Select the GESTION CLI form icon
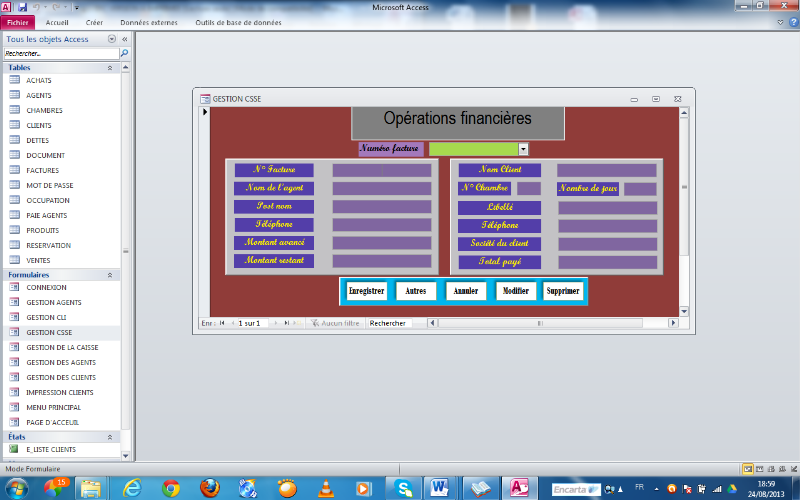The image size is (800, 500). tap(15, 317)
